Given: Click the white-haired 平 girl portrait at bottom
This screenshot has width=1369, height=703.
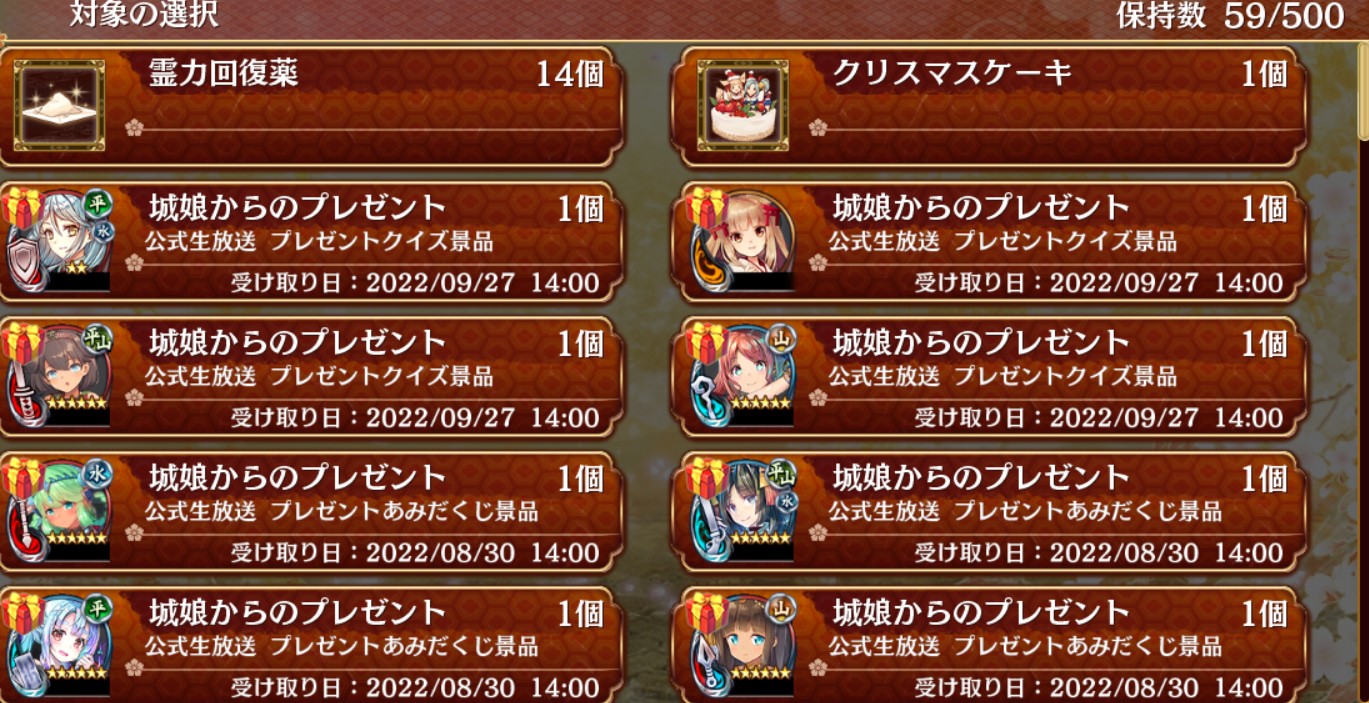Looking at the screenshot, I should (x=58, y=645).
